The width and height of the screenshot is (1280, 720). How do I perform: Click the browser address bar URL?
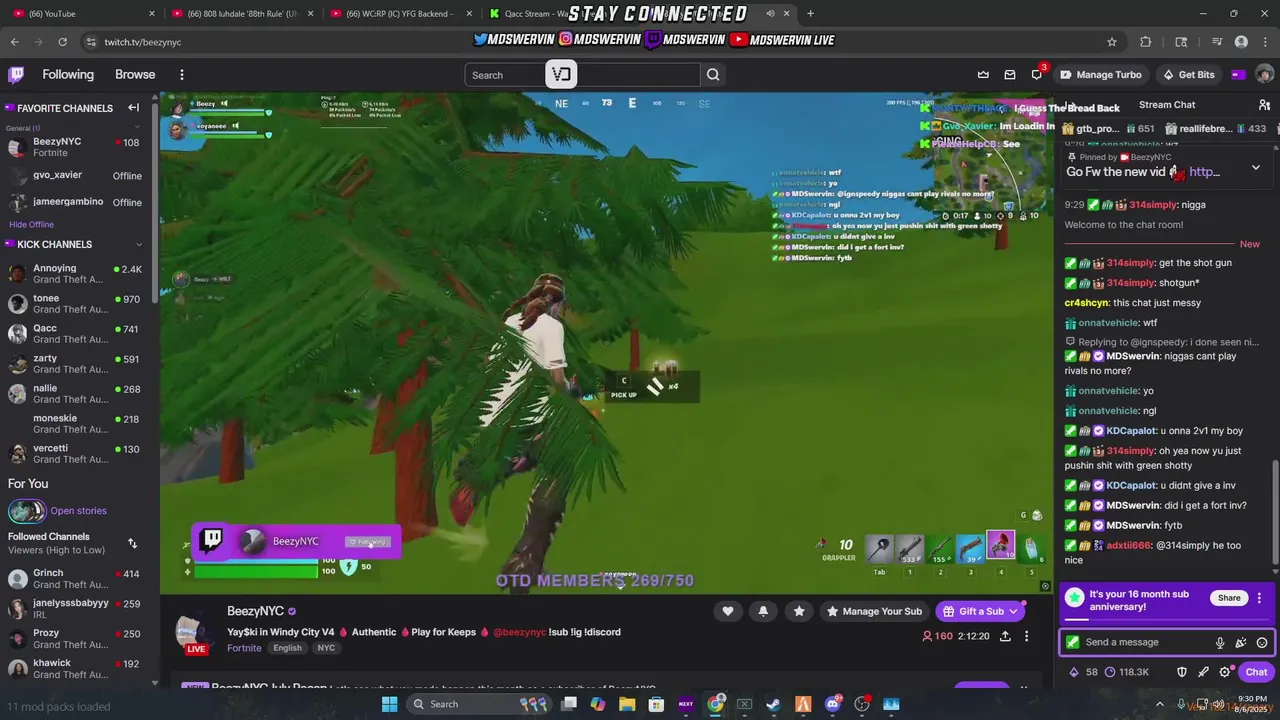click(143, 42)
